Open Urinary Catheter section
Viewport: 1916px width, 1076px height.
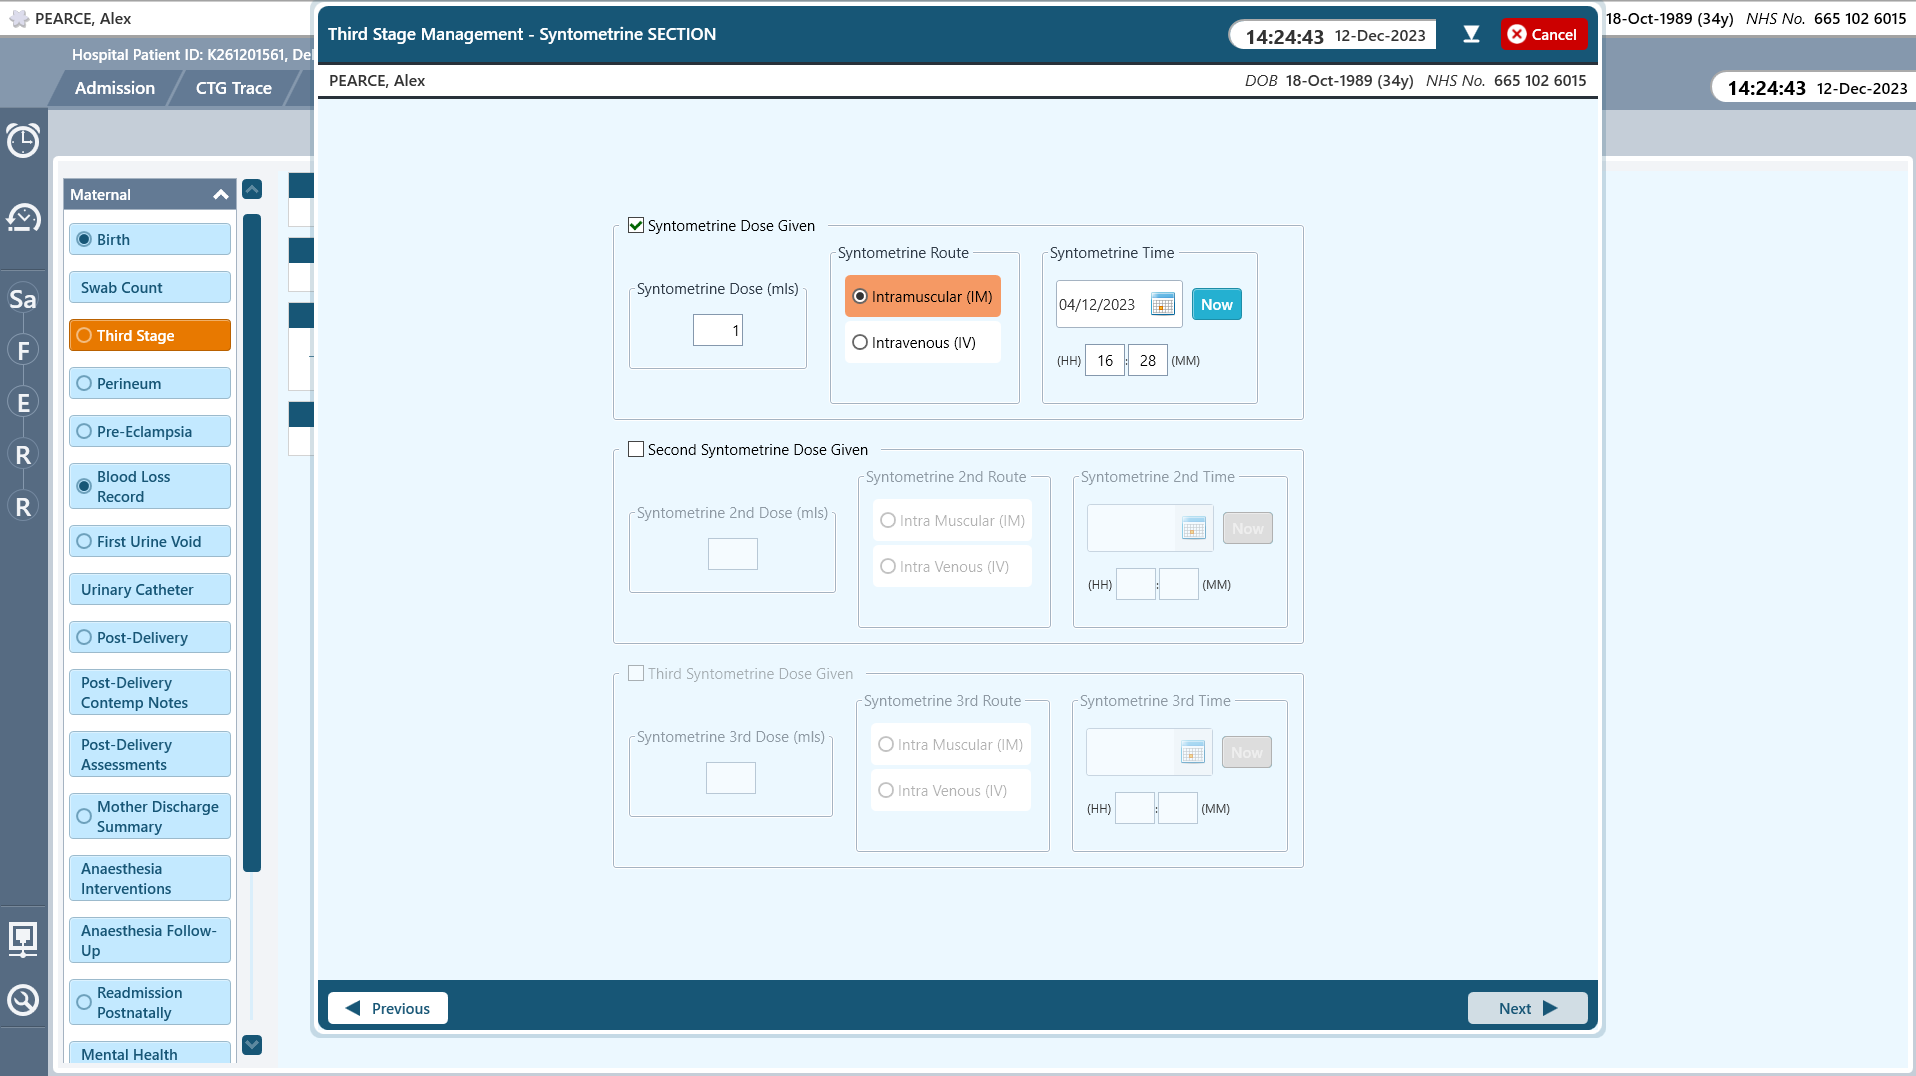150,590
